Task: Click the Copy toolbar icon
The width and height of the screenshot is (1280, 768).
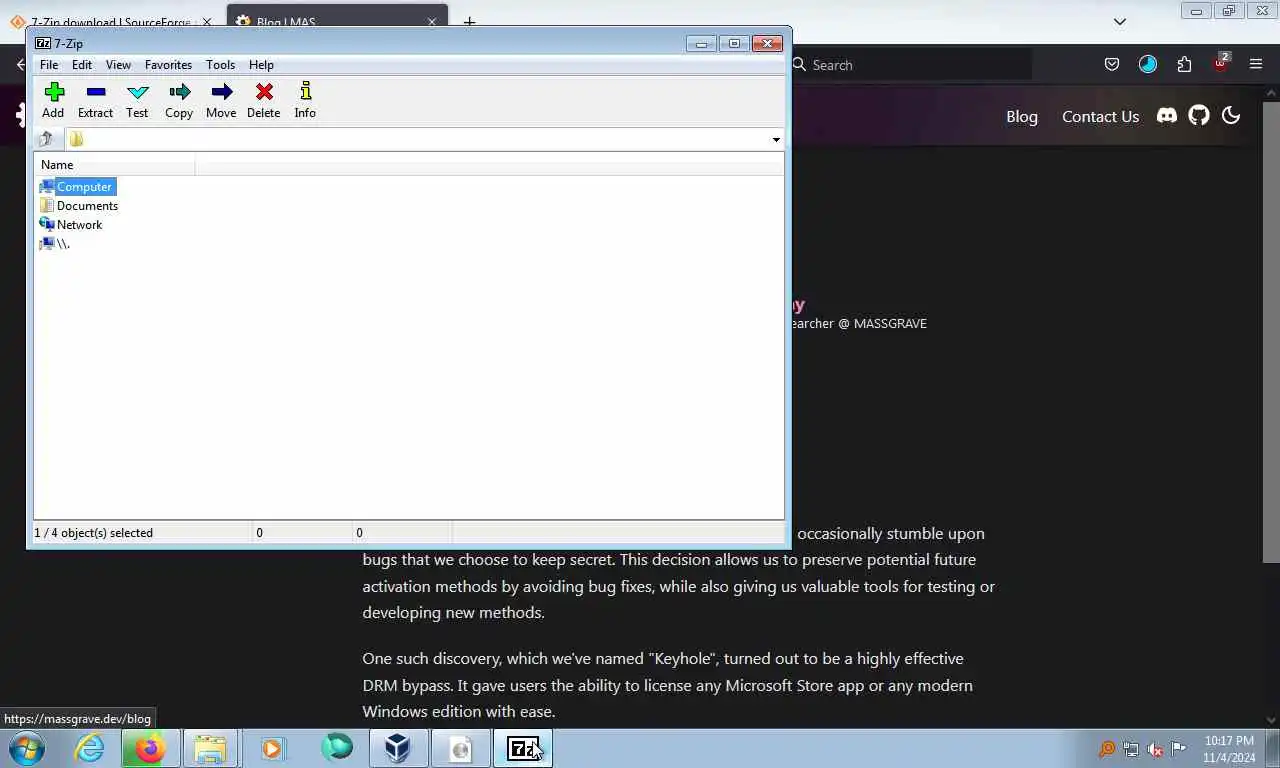Action: point(179,100)
